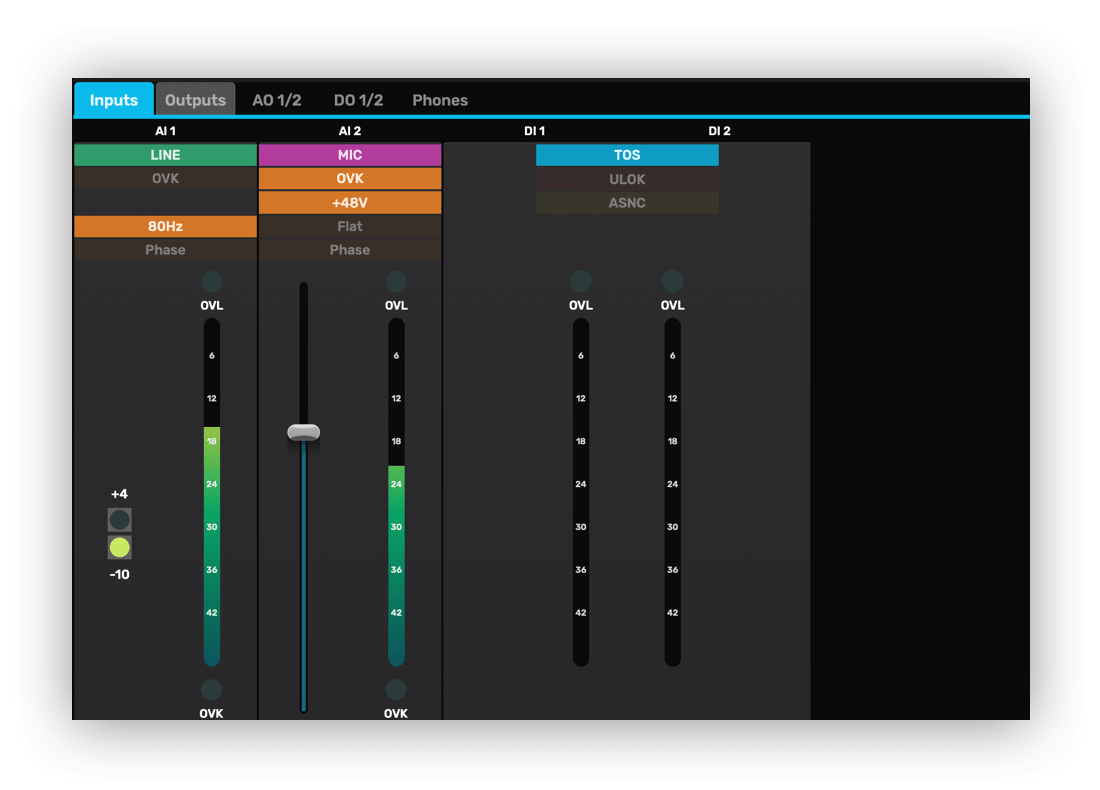Select the -10 reference level radio button

[x=119, y=547]
